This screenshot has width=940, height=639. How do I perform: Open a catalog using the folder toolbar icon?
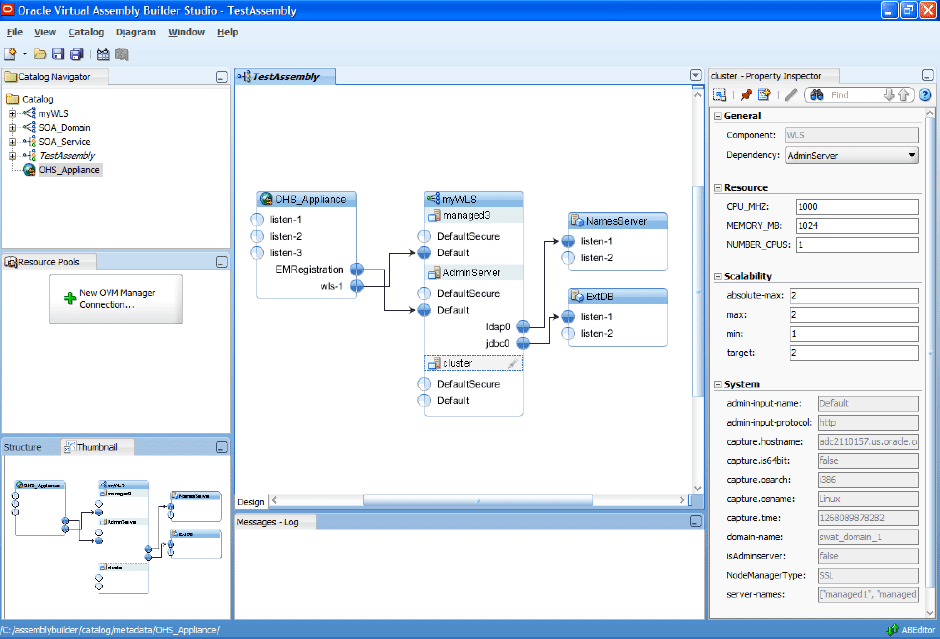tap(39, 55)
